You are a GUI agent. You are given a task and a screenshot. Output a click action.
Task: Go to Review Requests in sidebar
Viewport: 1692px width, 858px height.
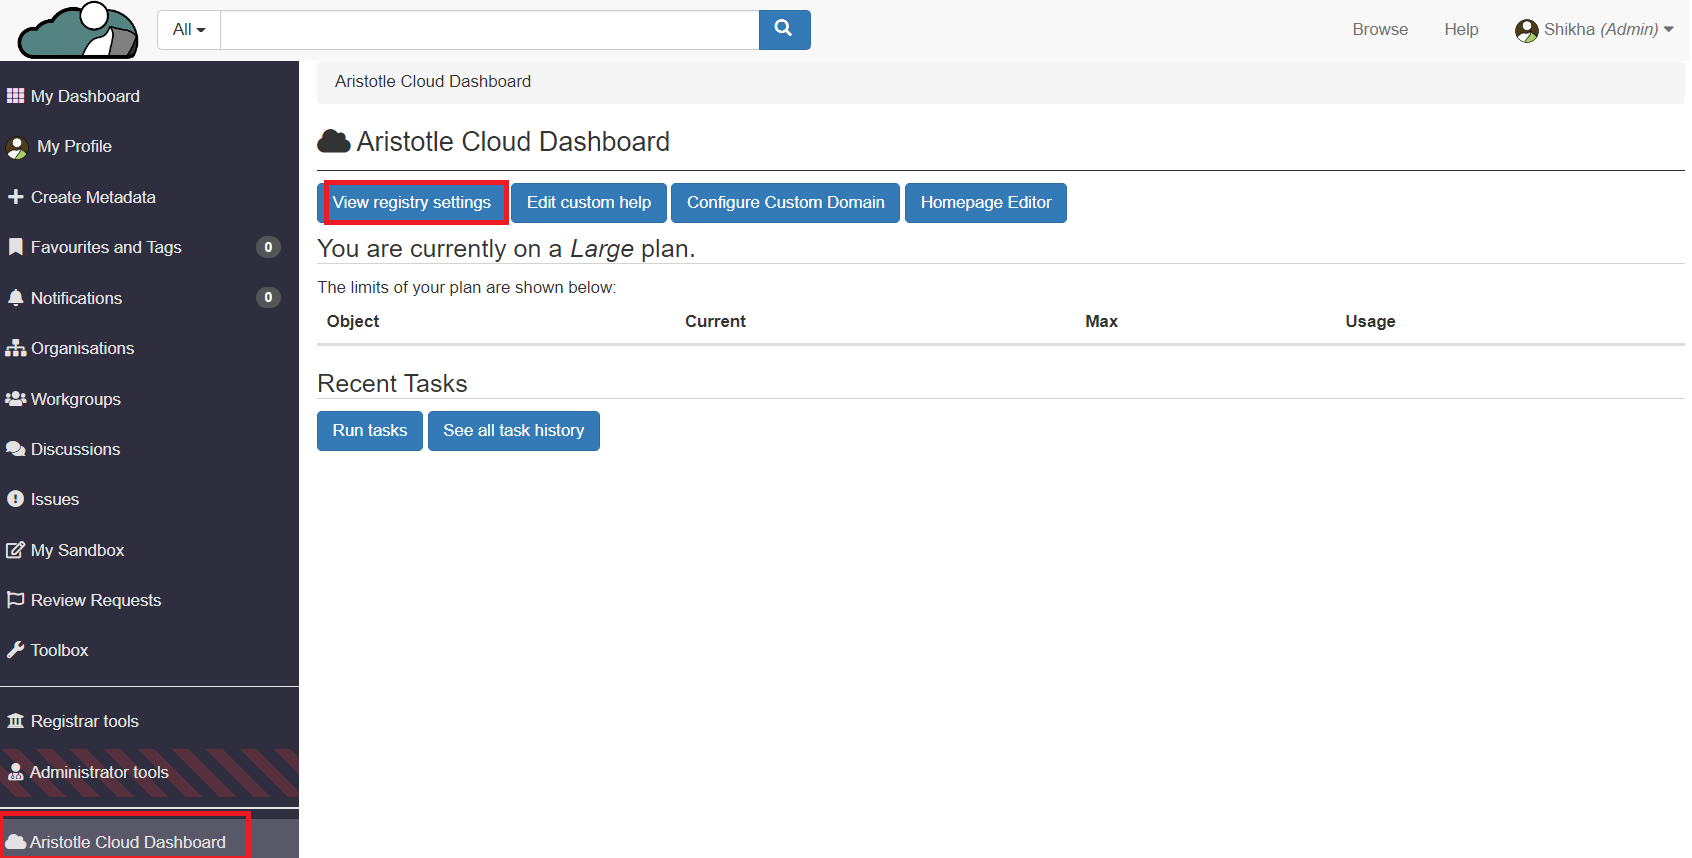point(95,600)
